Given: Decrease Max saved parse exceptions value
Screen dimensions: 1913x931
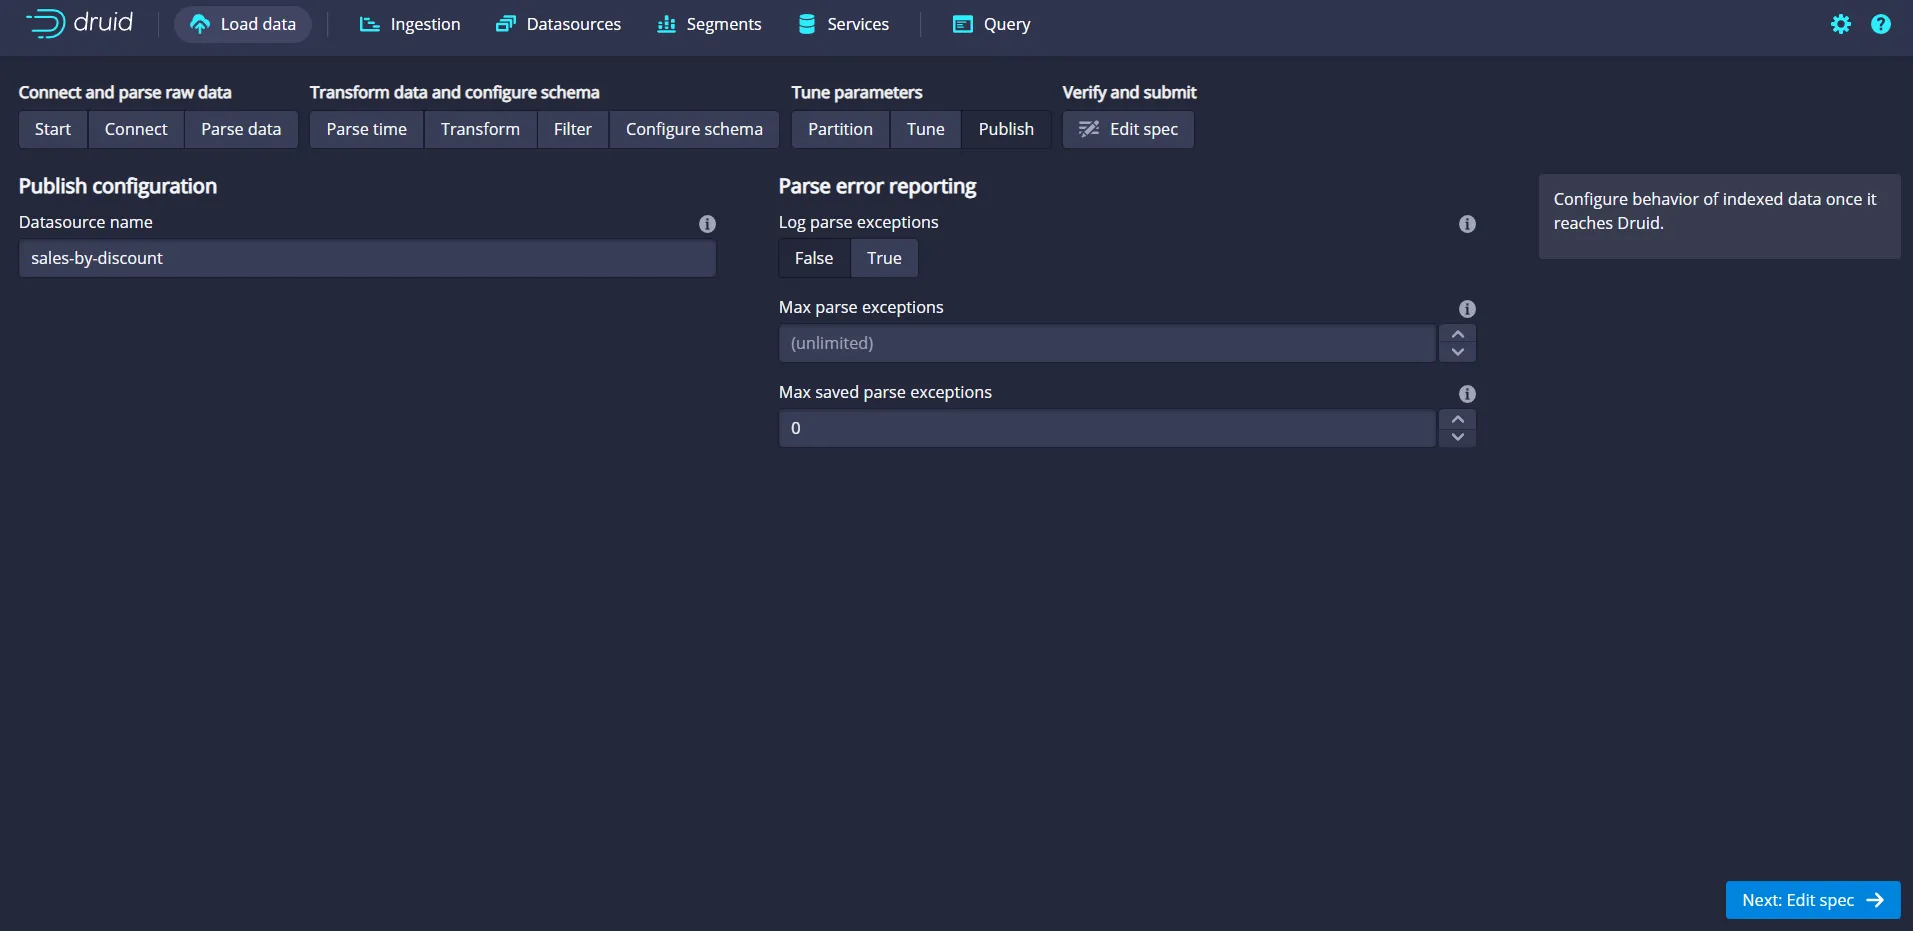Looking at the screenshot, I should [x=1457, y=436].
